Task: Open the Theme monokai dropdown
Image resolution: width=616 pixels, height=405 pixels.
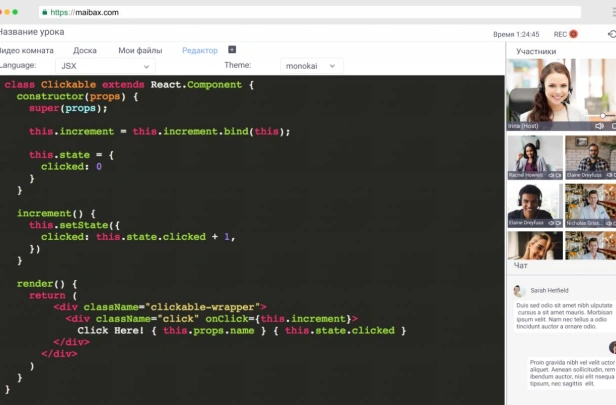Action: click(312, 66)
